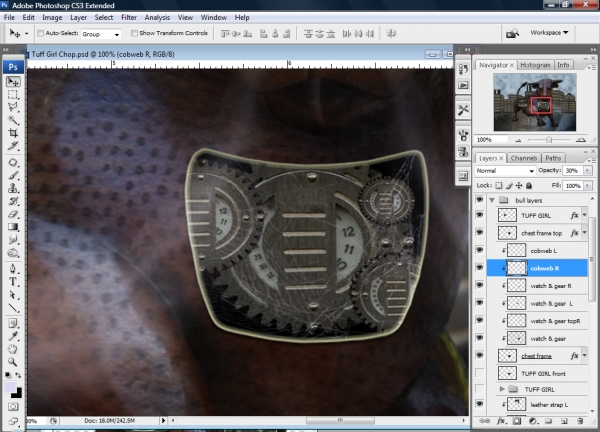
Task: Switch to the Paths tab
Action: pos(553,158)
